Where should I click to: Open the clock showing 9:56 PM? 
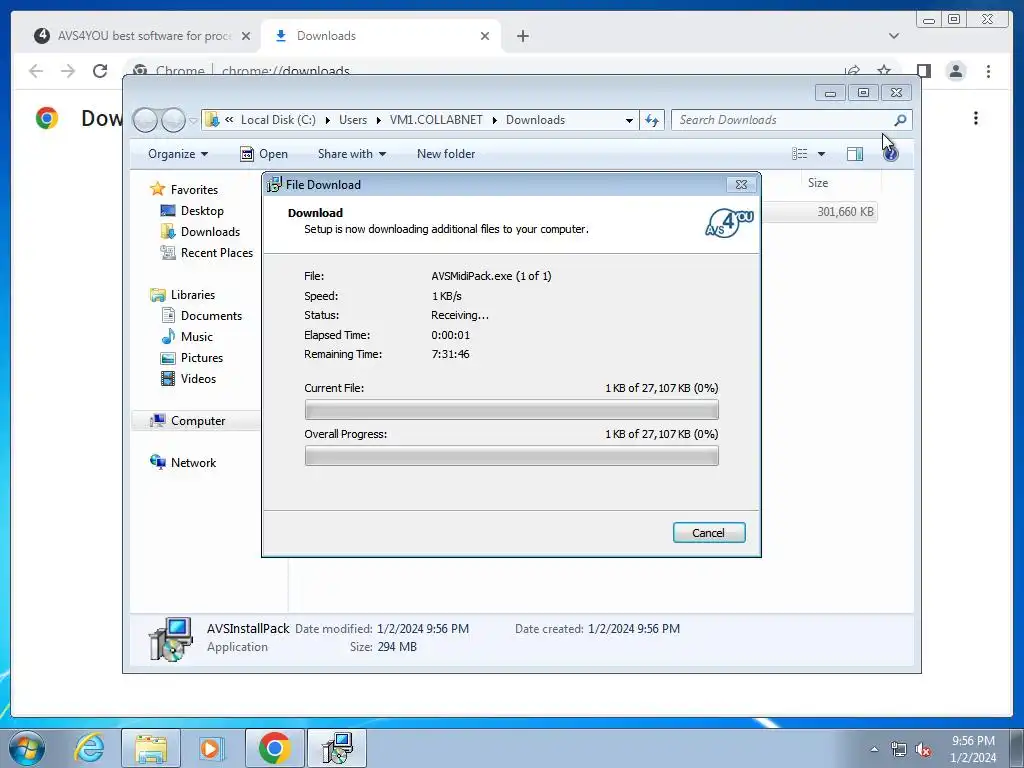point(972,749)
